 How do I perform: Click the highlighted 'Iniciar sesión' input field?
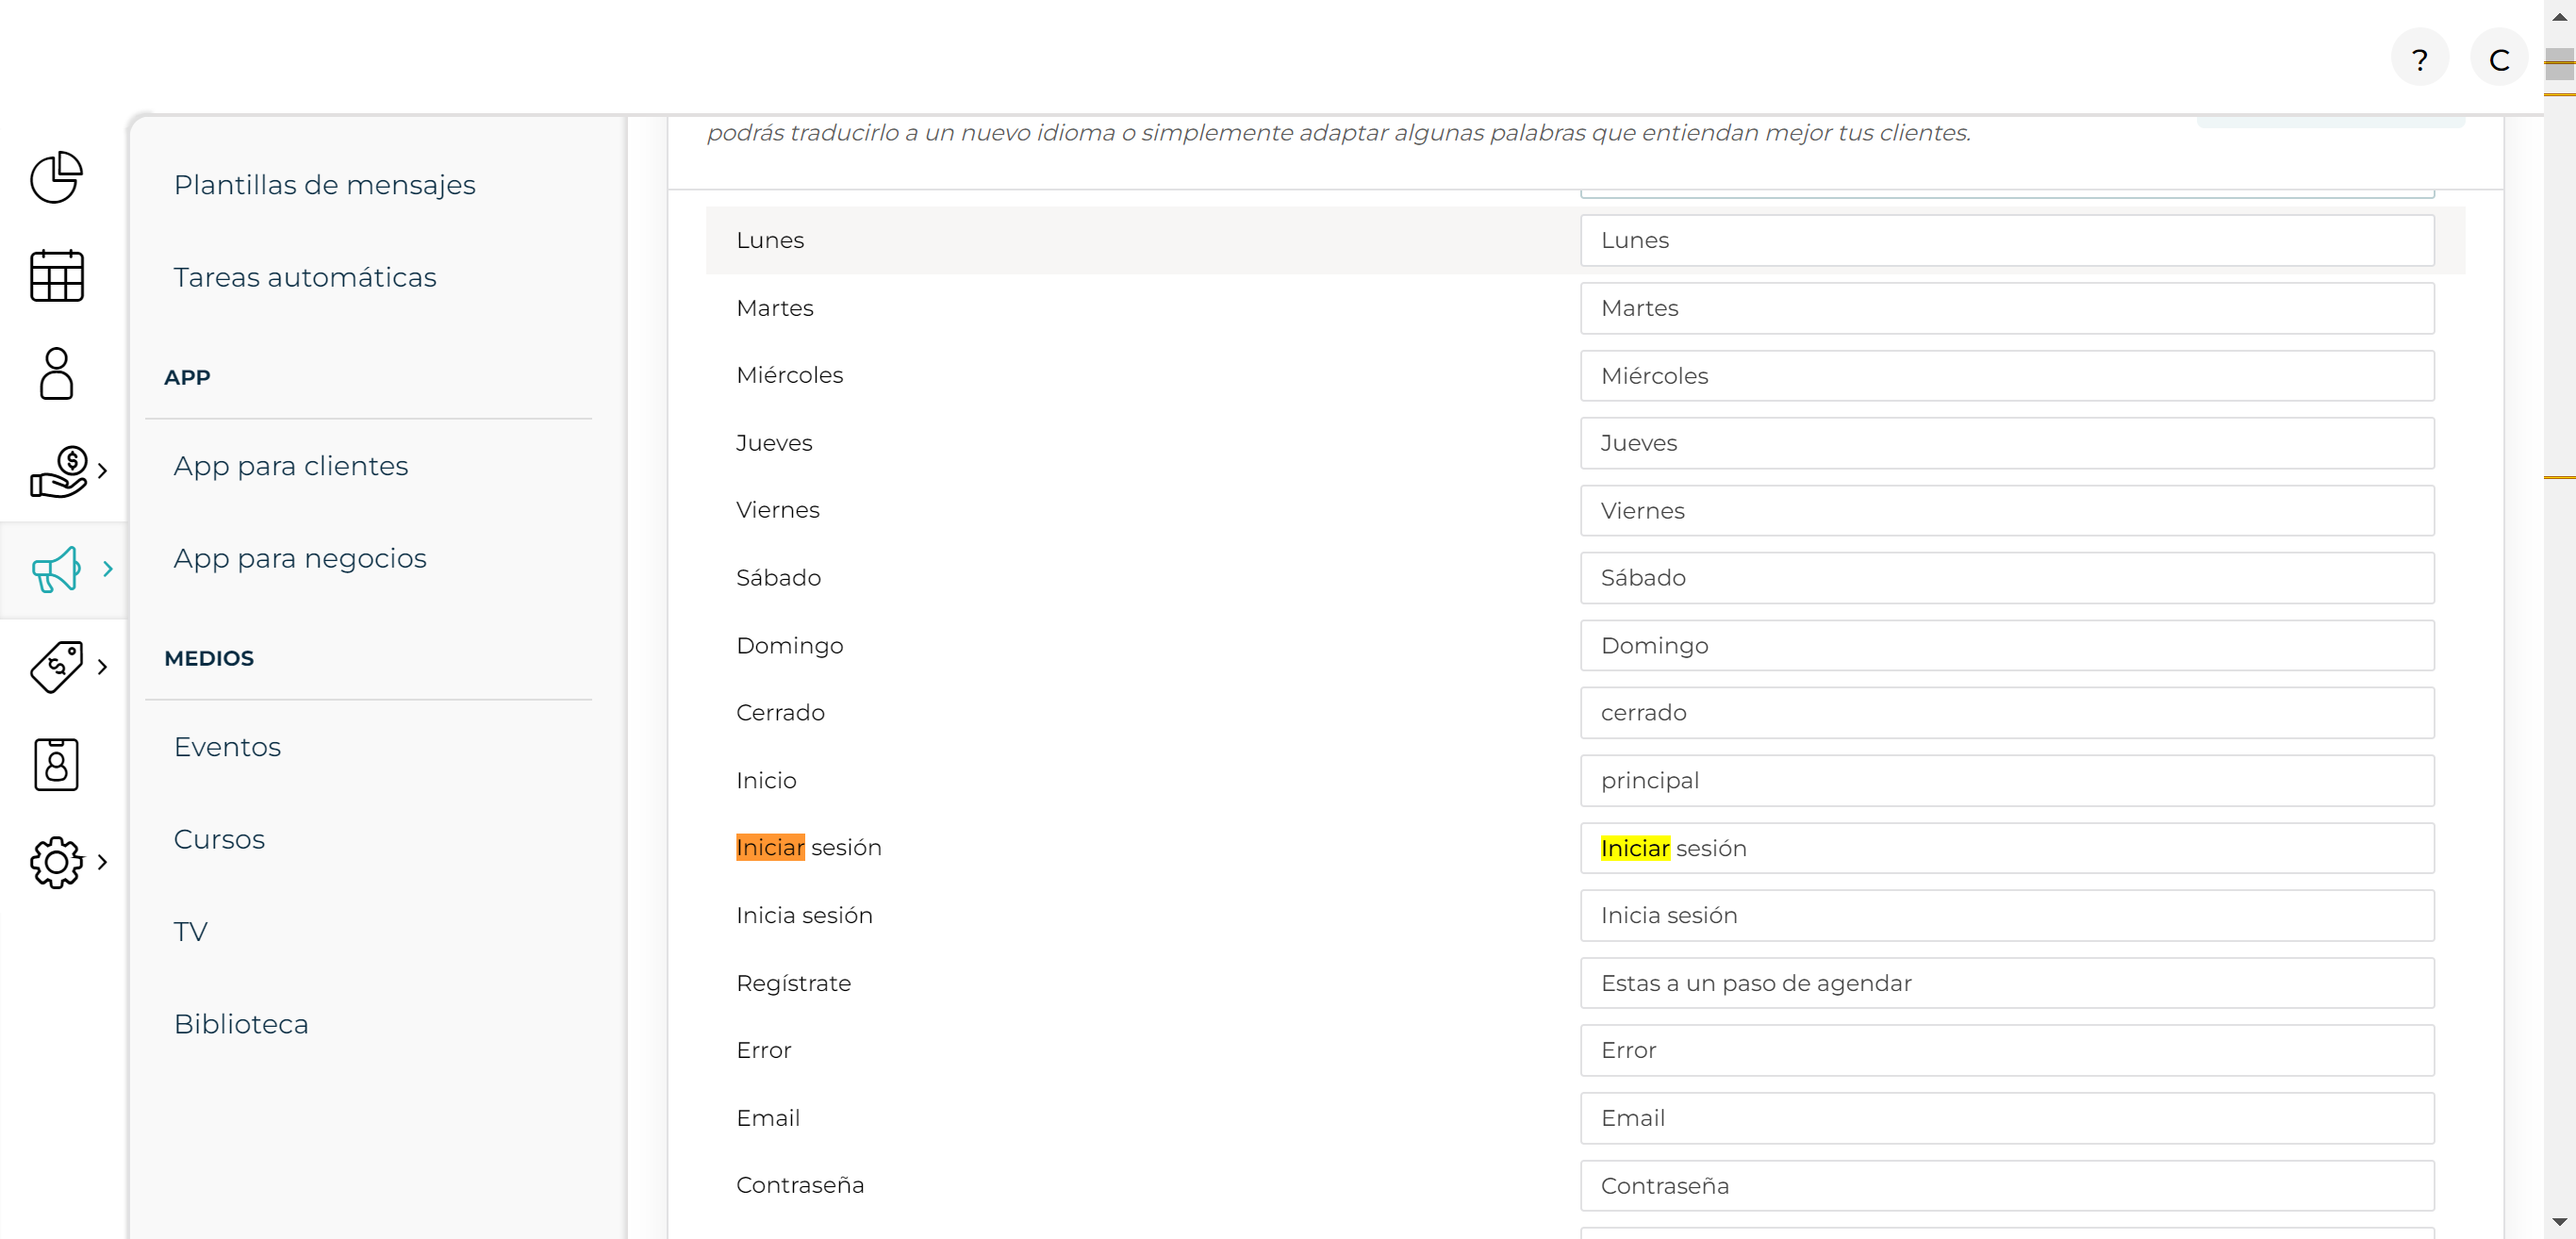pos(2007,848)
